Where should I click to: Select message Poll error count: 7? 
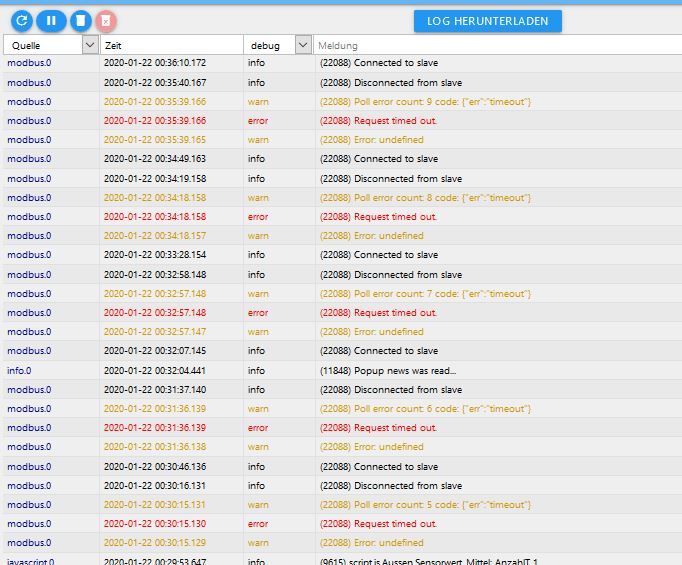(425, 294)
